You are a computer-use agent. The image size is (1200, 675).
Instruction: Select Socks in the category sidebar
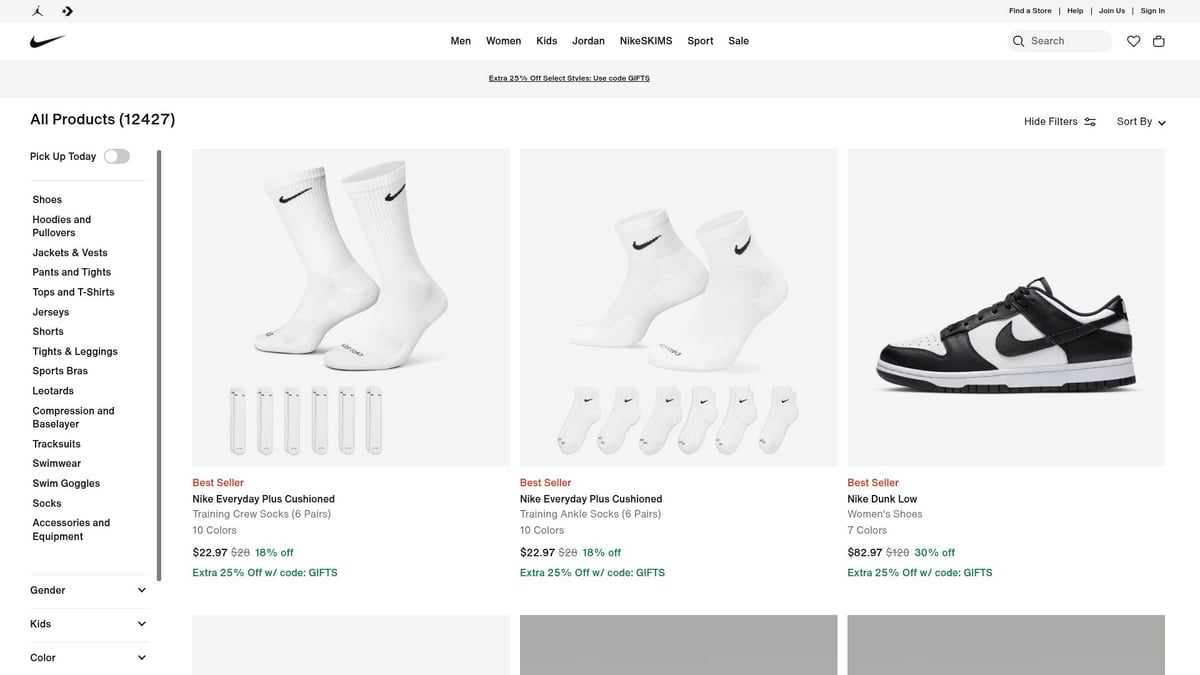[46, 503]
